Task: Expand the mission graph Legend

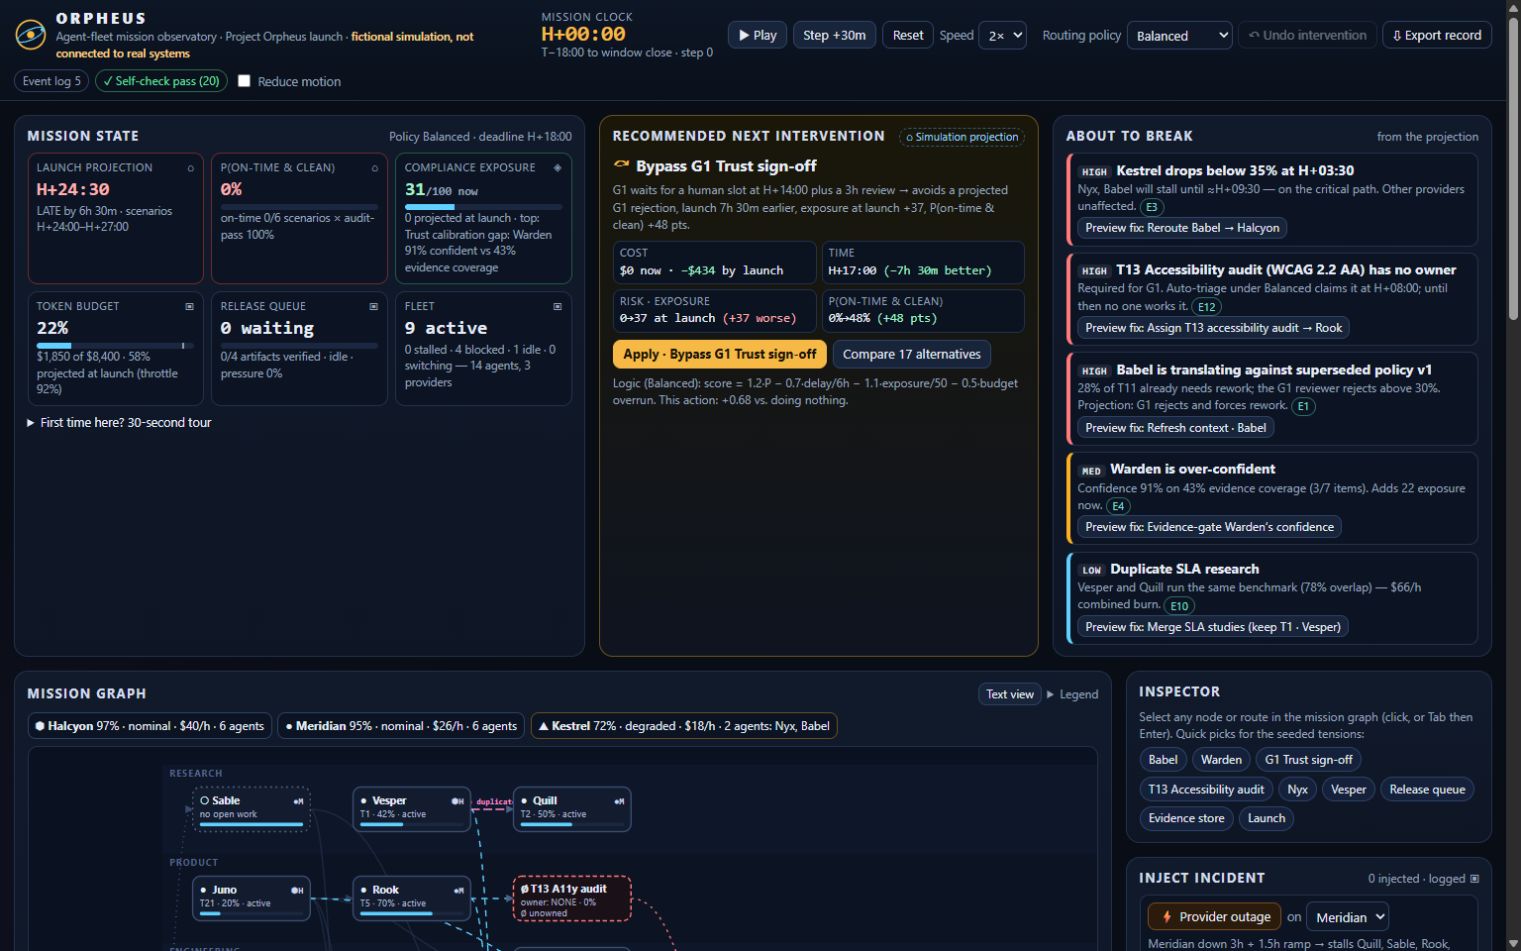Action: [x=1072, y=694]
